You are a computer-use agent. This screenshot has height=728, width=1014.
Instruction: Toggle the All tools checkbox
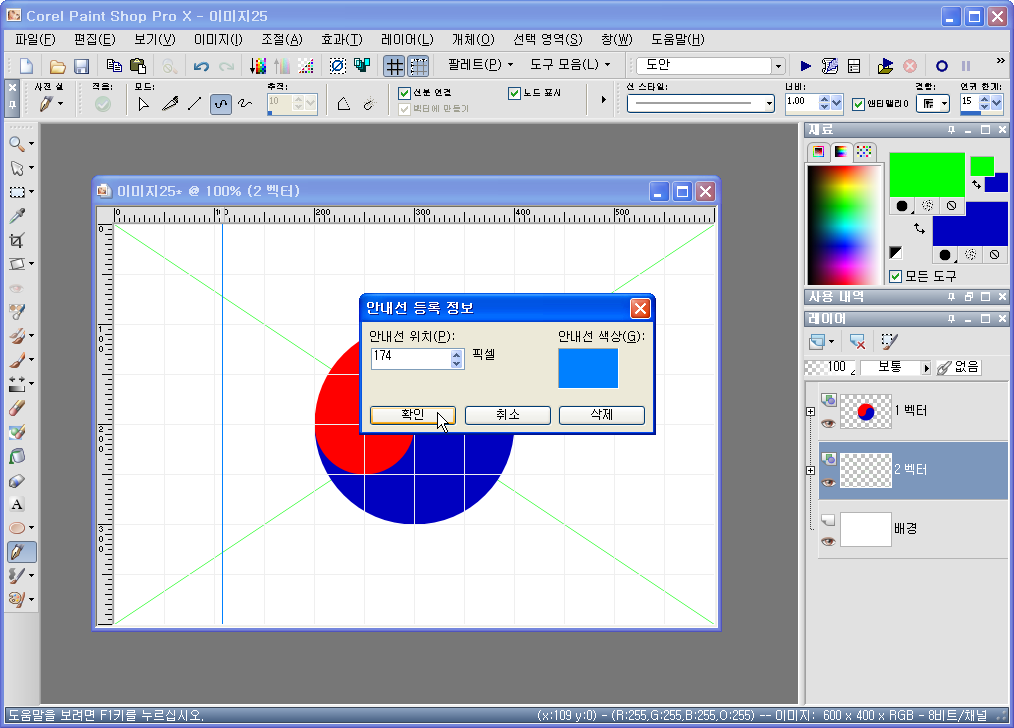(x=896, y=277)
